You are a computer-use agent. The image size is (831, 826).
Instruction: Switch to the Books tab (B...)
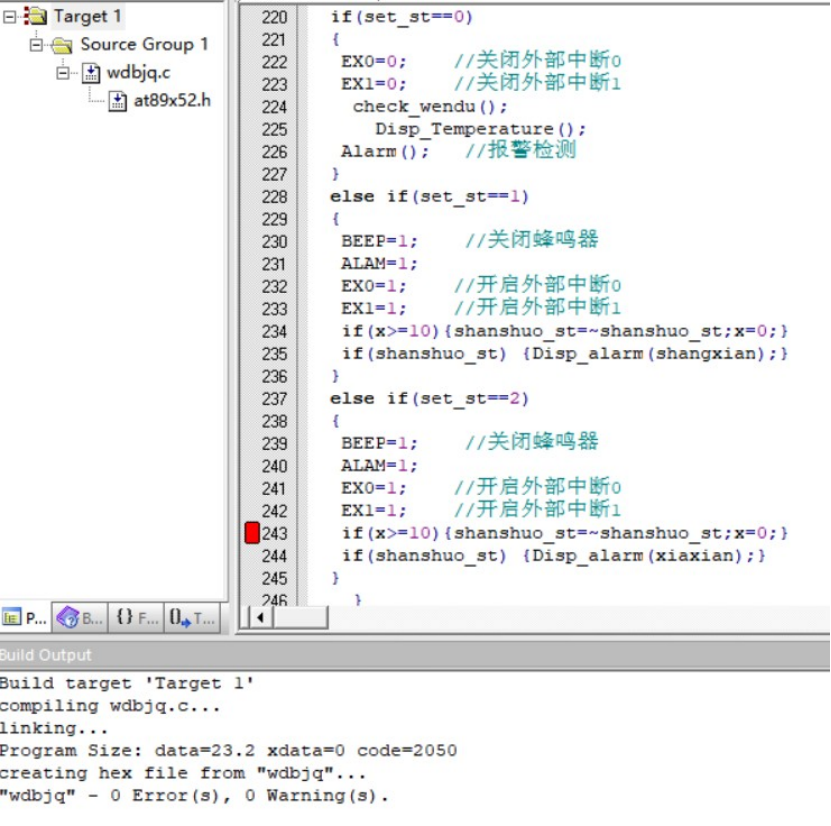pos(80,618)
